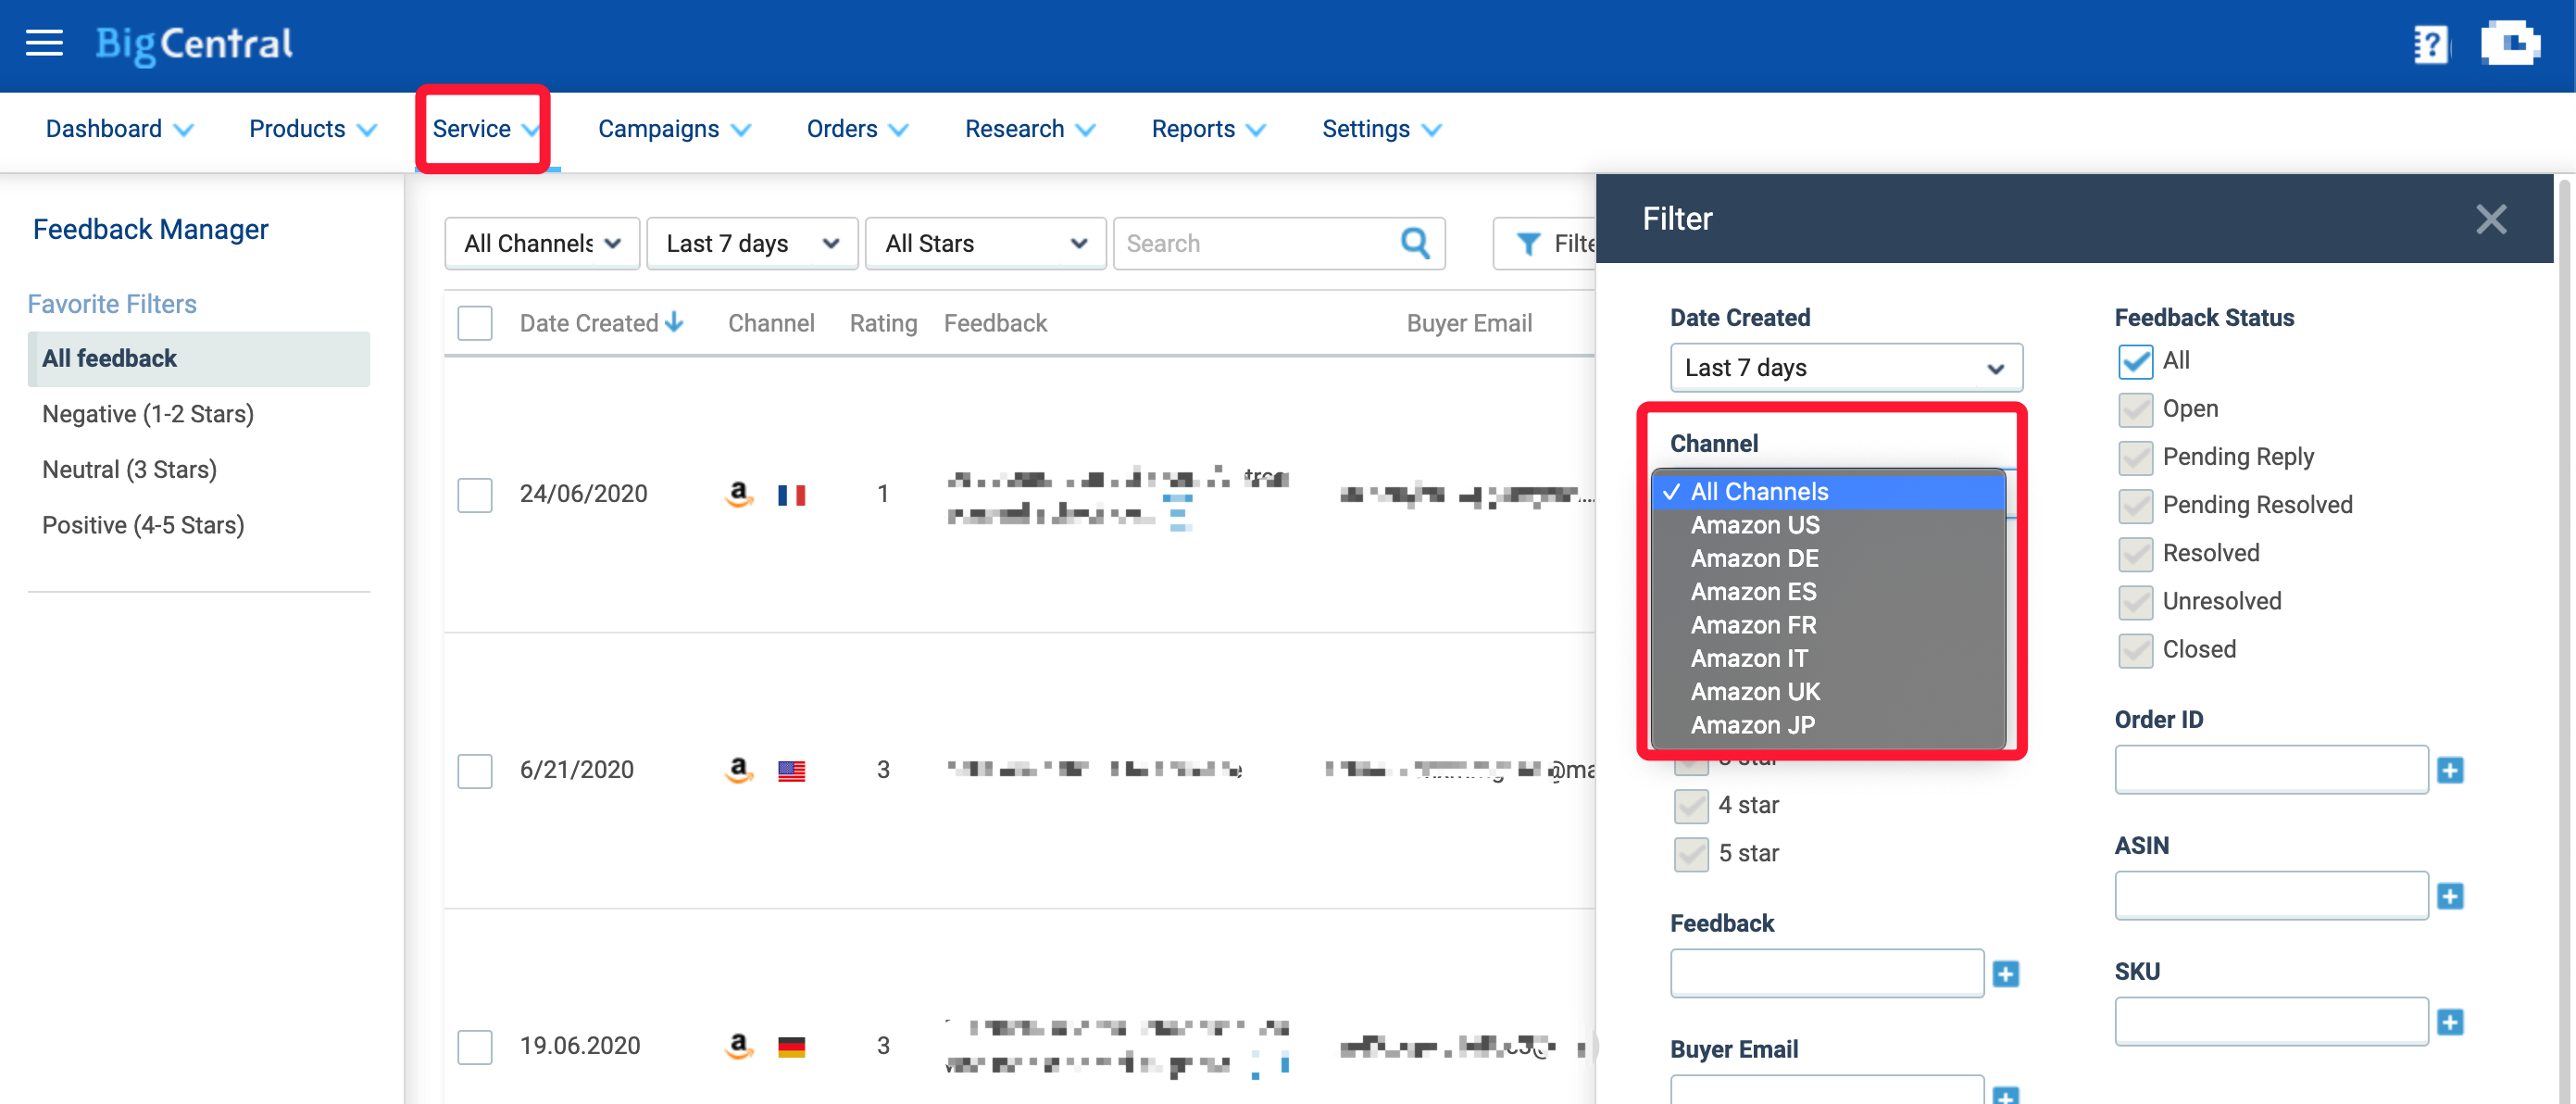Choose Amazon ES in channel list
The width and height of the screenshot is (2576, 1104).
[x=1828, y=591]
